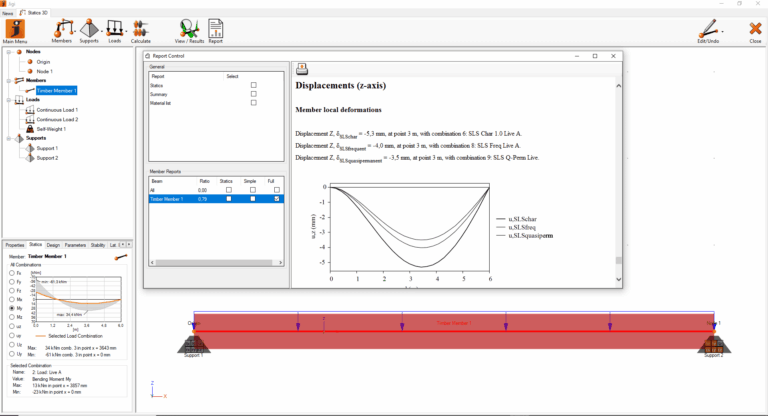Collapse the Loads tree group
Screen dimensions: 768x416
coord(7,100)
